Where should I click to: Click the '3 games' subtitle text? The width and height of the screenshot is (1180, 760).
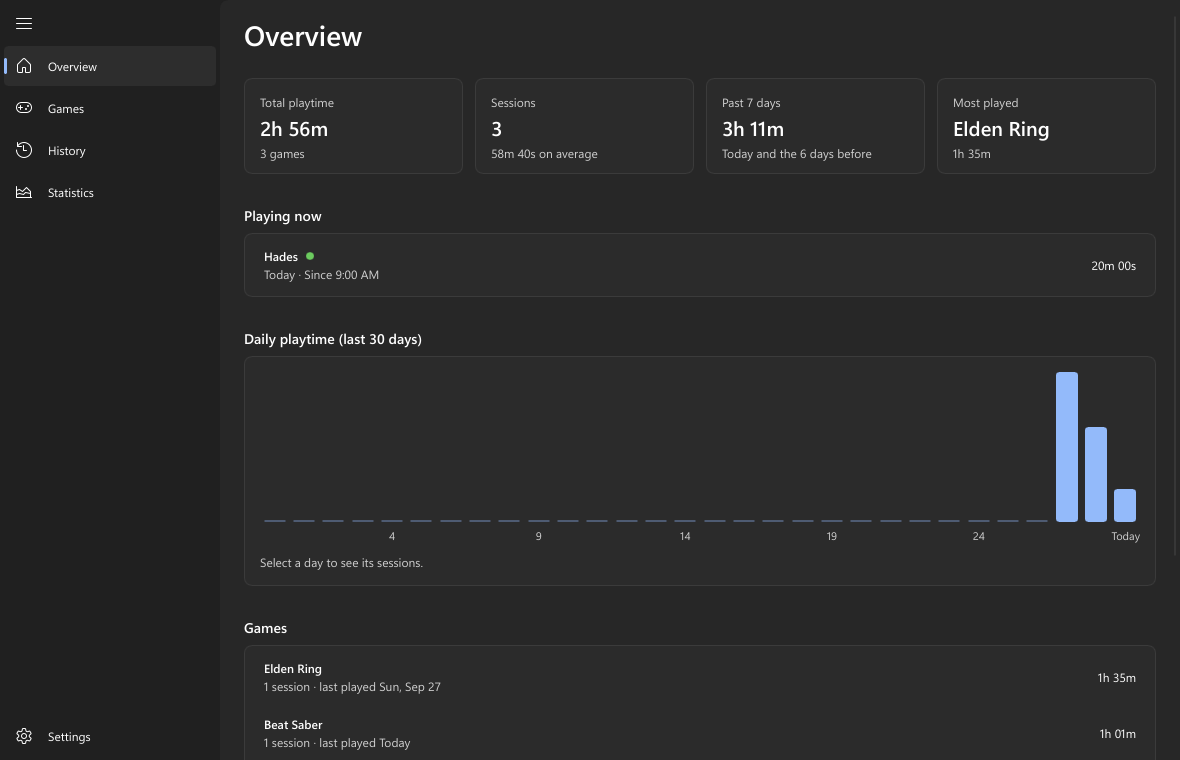coord(282,154)
